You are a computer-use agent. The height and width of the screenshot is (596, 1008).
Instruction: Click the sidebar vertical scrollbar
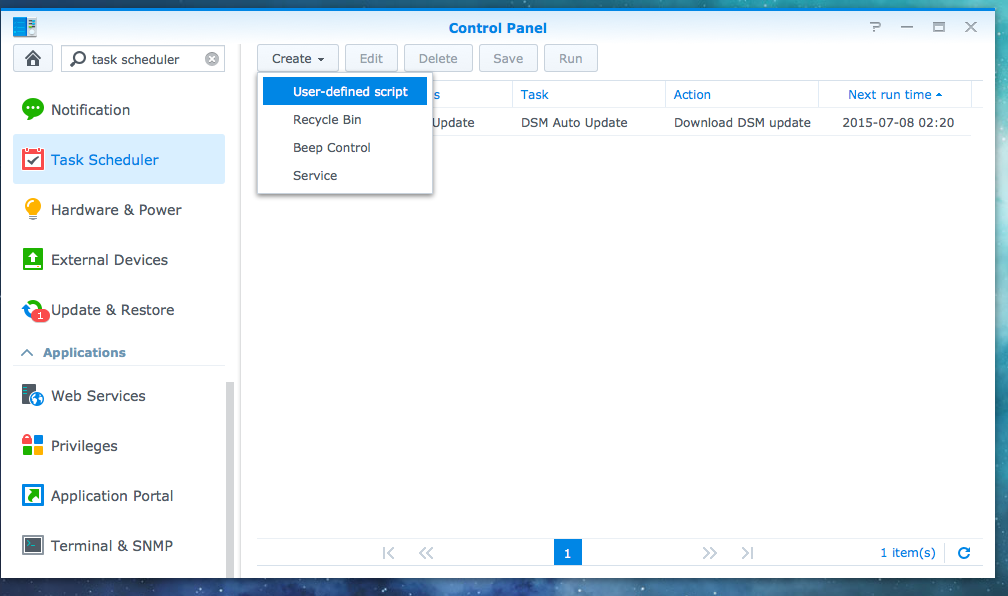tap(231, 480)
